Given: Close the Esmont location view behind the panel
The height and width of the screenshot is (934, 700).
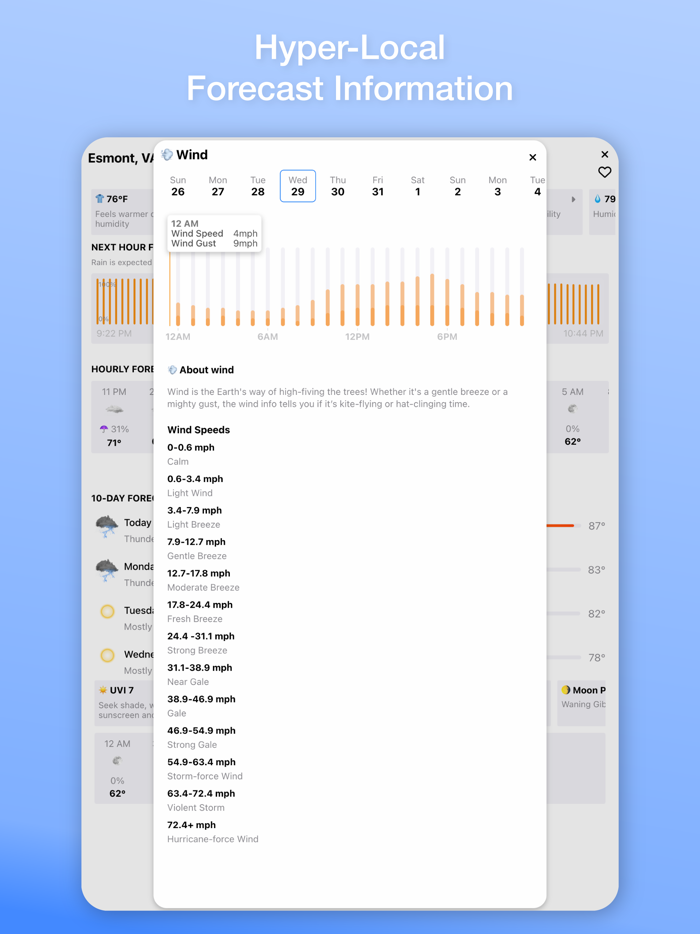Looking at the screenshot, I should (605, 154).
